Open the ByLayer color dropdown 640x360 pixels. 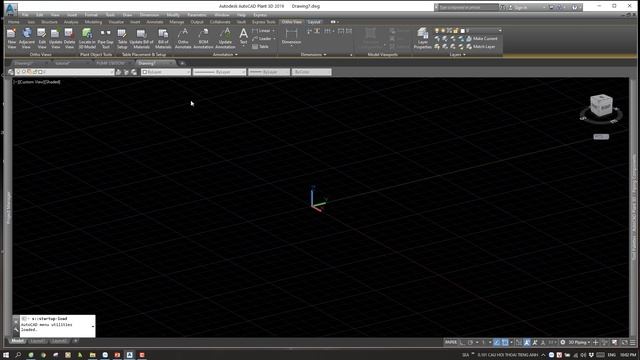166,72
